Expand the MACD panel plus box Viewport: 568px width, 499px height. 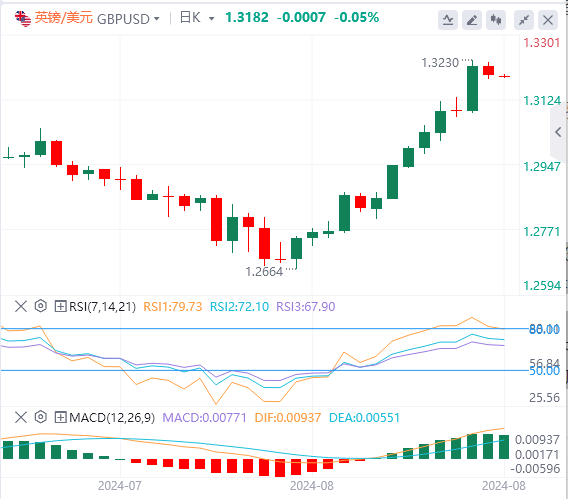pyautogui.click(x=60, y=418)
